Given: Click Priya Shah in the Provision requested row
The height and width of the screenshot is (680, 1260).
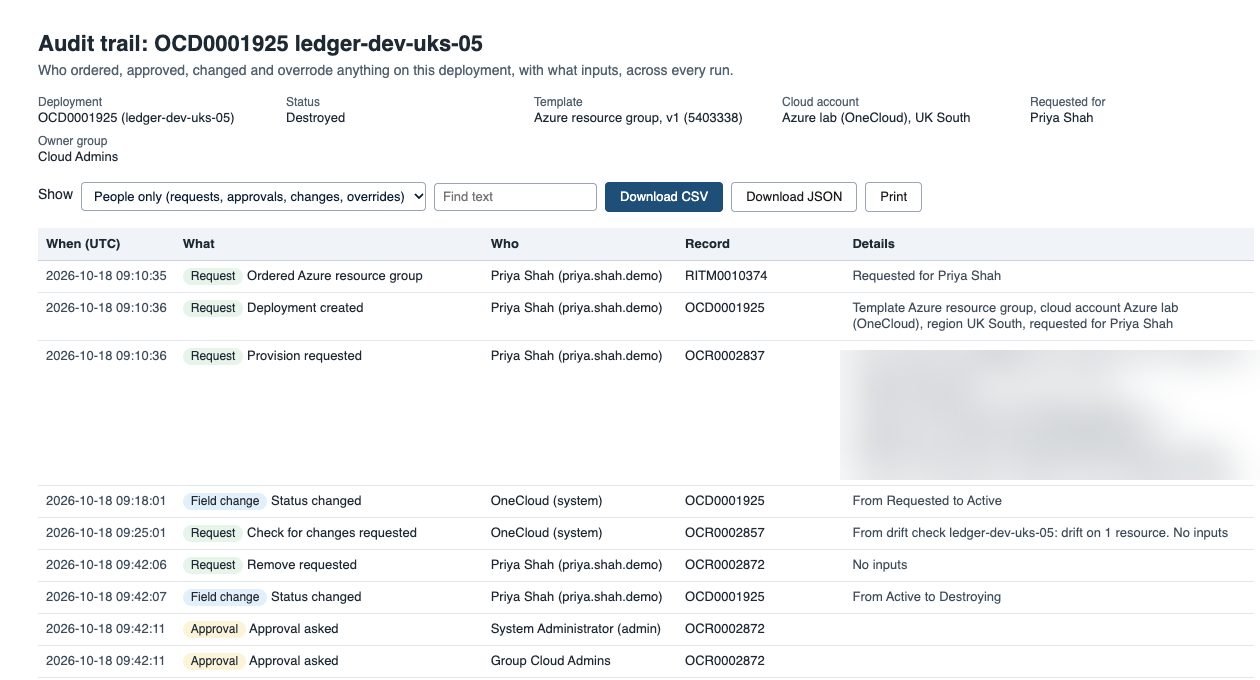Looking at the screenshot, I should tap(576, 356).
